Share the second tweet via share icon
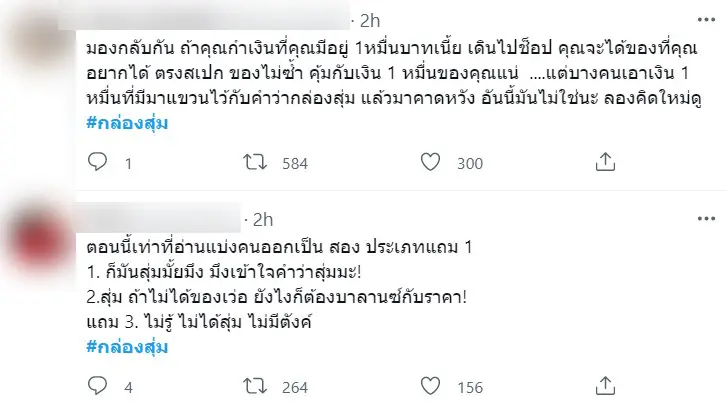 (x=605, y=387)
